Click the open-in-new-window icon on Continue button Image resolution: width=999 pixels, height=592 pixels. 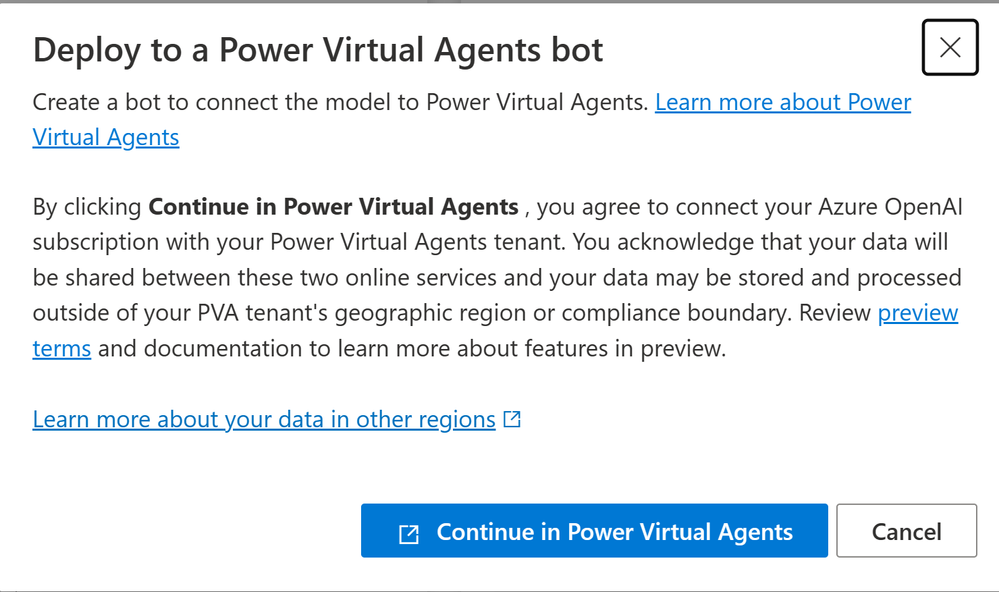(408, 533)
